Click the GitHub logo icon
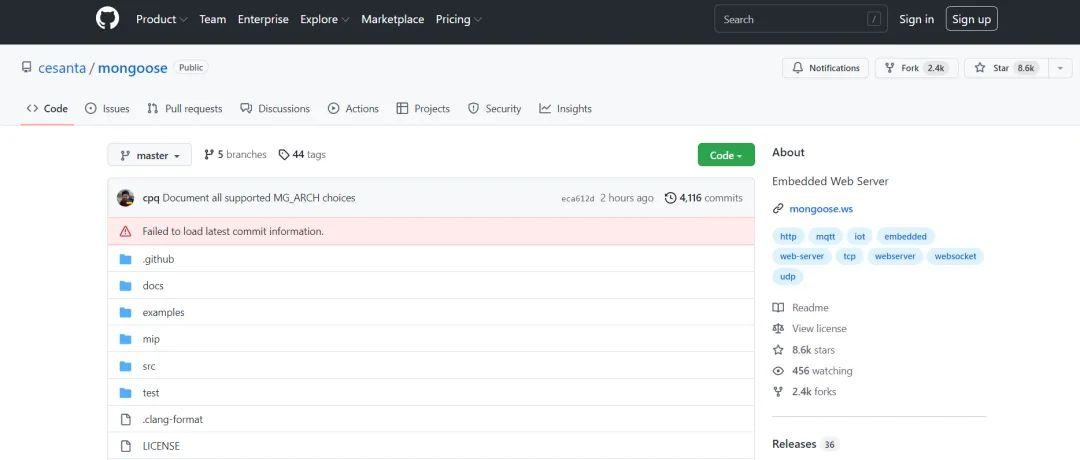The height and width of the screenshot is (460, 1080). [x=107, y=19]
